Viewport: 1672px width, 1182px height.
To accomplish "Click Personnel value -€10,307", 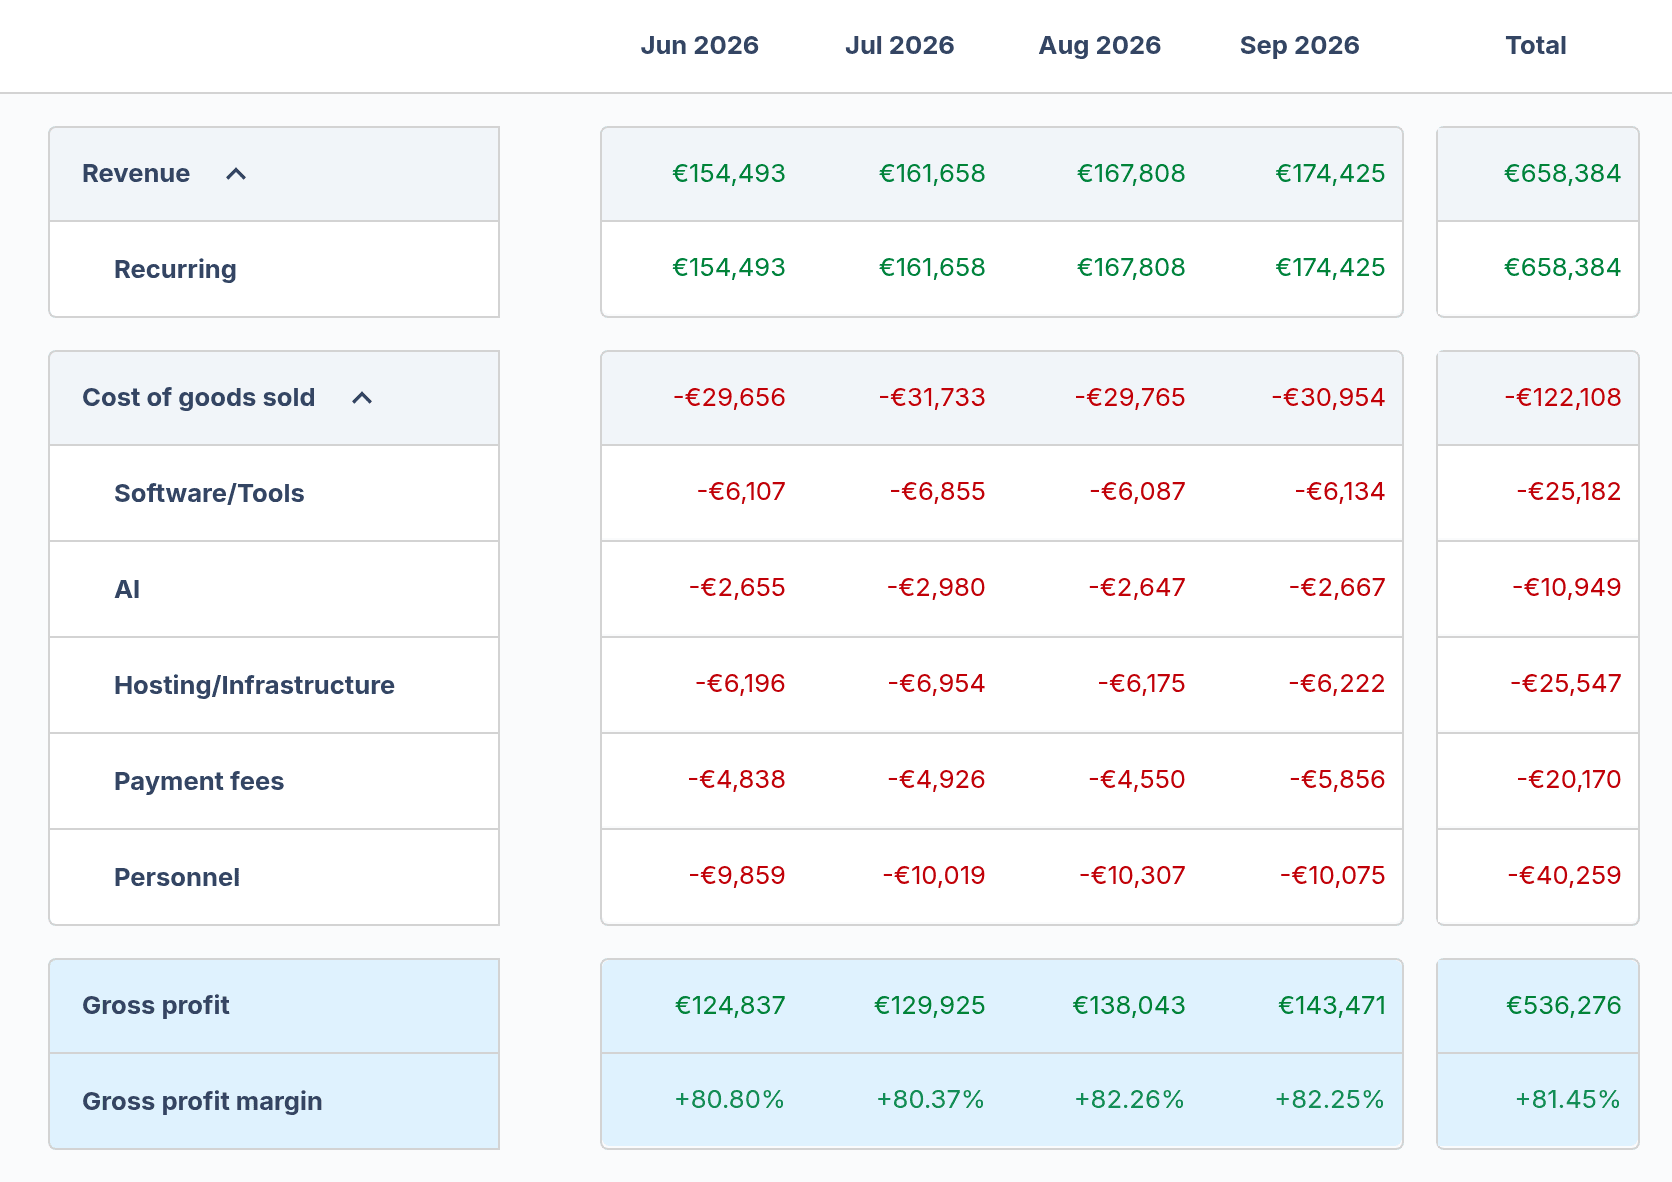I will coord(1132,875).
